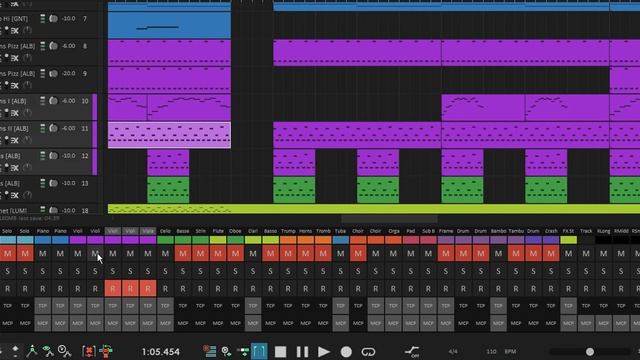The width and height of the screenshot is (640, 360).
Task: Toggle the blue highlighted bracket toolbar button
Action: [x=260, y=351]
